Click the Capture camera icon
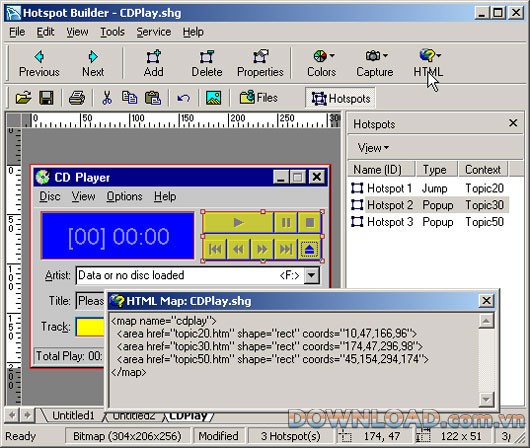The width and height of the screenshot is (530, 448). (373, 55)
